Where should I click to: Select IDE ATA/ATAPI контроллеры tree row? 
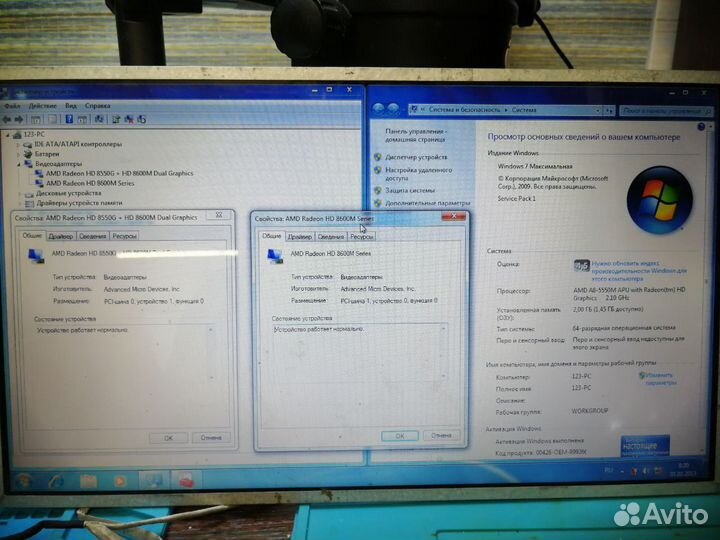(x=73, y=144)
